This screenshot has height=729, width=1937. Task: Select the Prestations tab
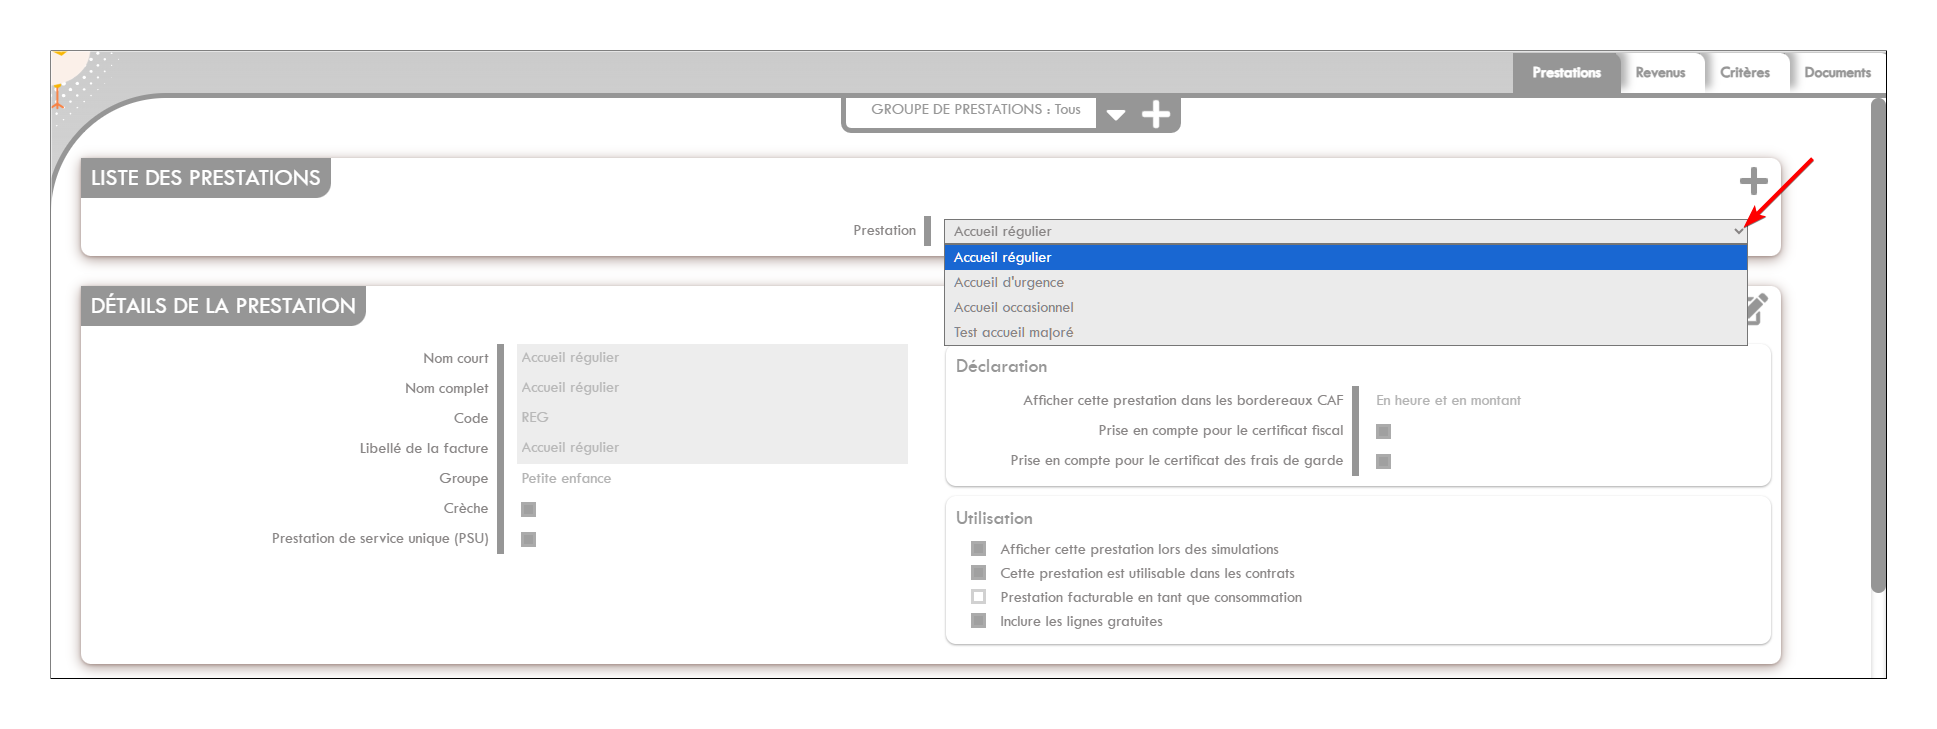click(x=1566, y=73)
